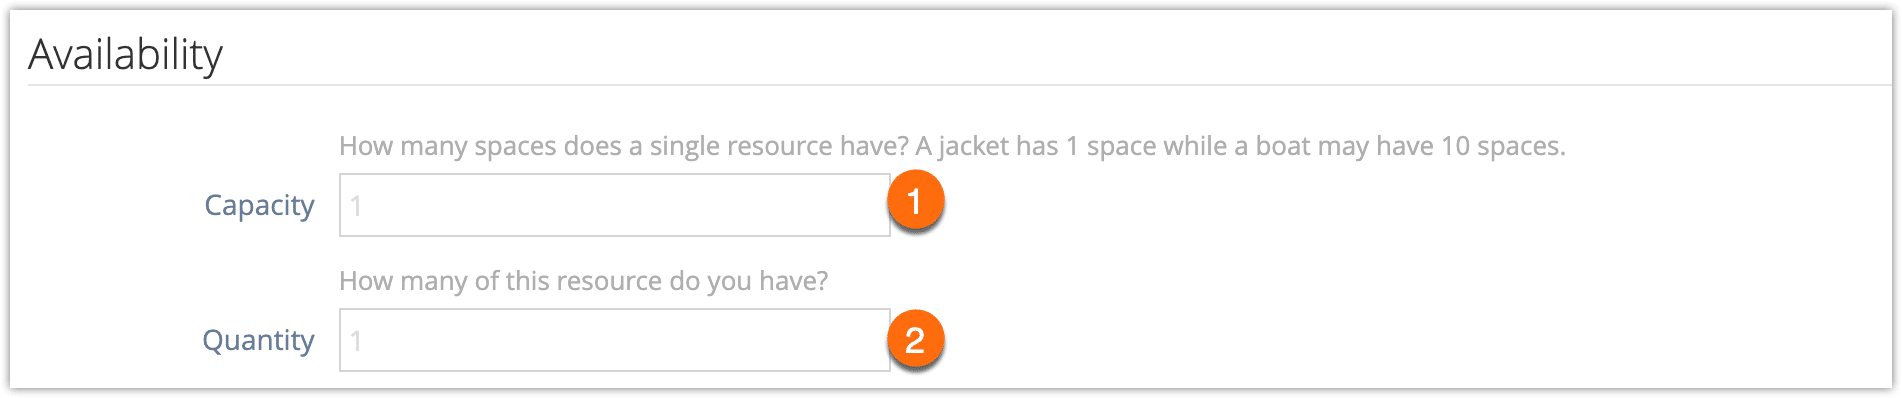
Task: Click the right end of the Capacity field
Action: click(870, 205)
